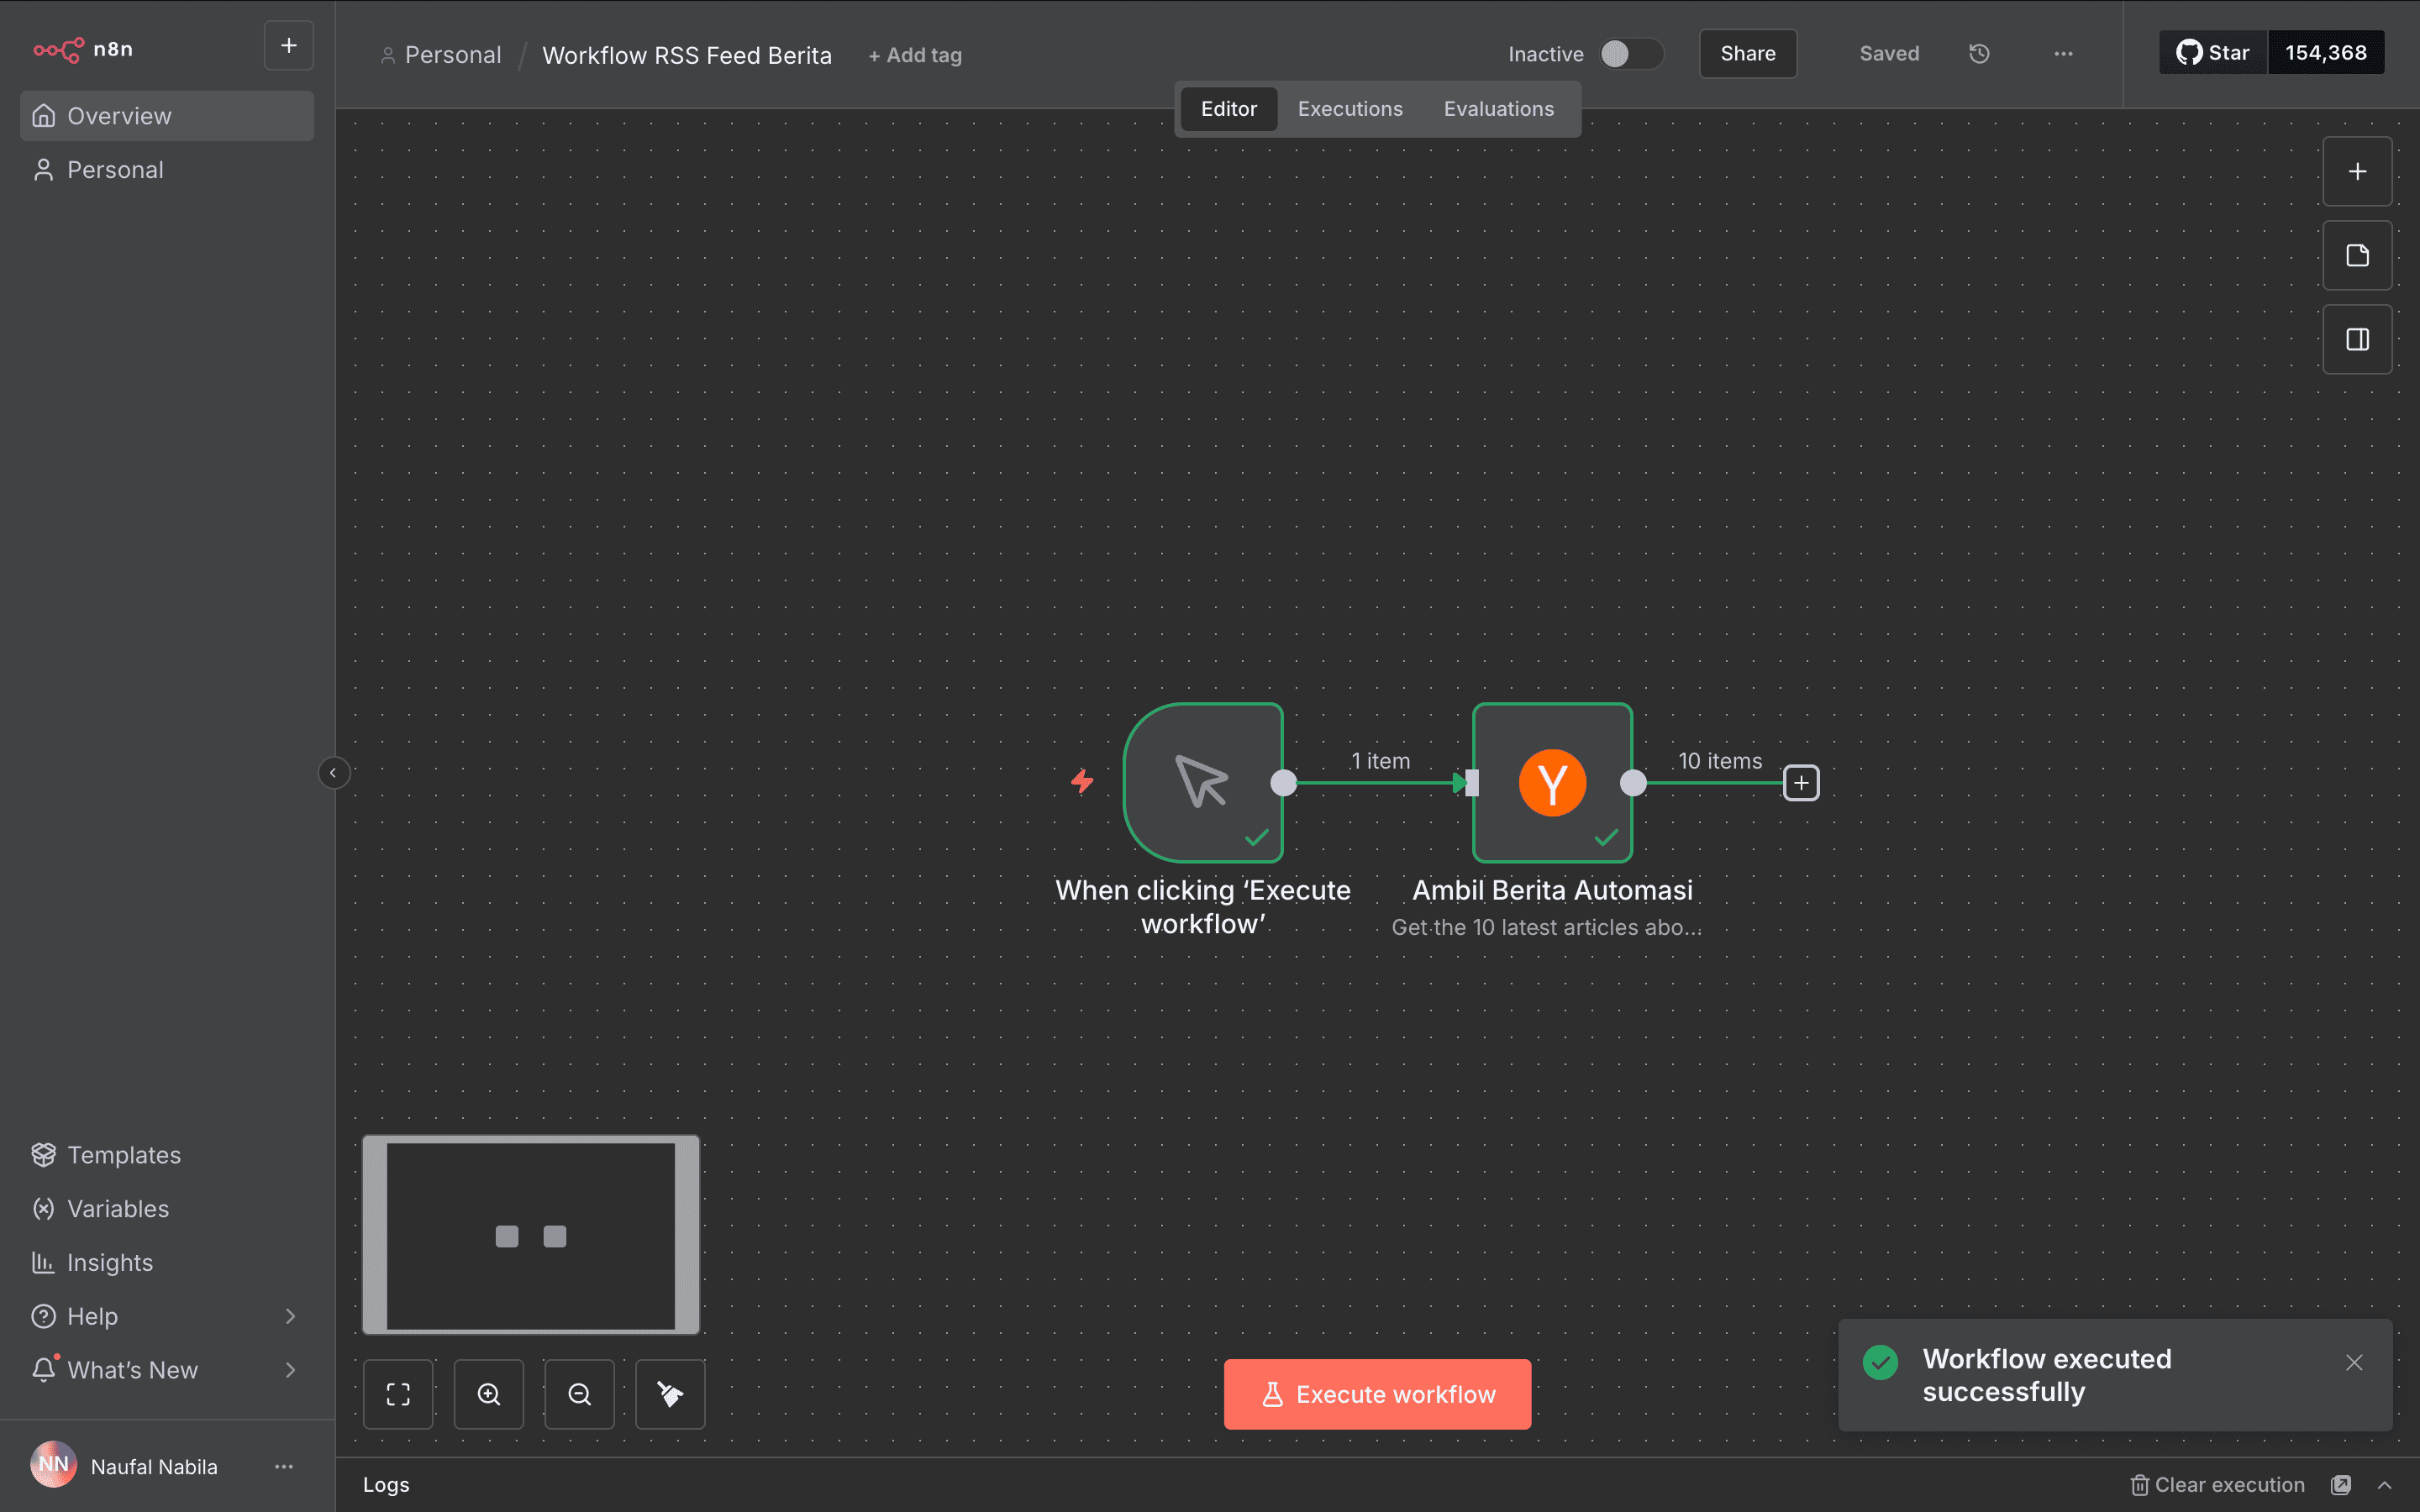
Task: Select the manual trigger node with cursor icon
Action: [1203, 783]
